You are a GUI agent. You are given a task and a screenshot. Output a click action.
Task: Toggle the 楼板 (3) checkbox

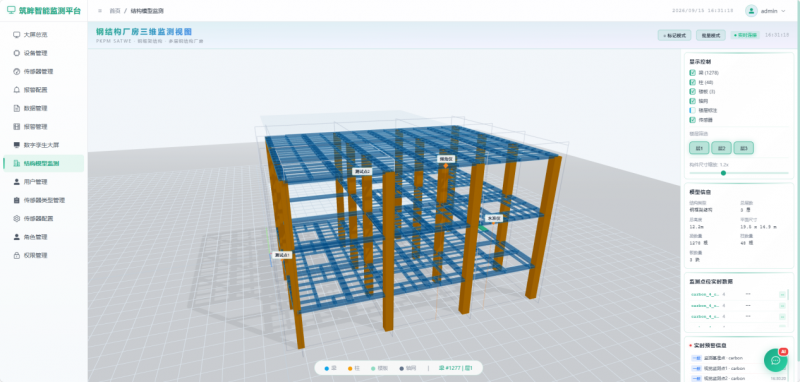(x=692, y=91)
